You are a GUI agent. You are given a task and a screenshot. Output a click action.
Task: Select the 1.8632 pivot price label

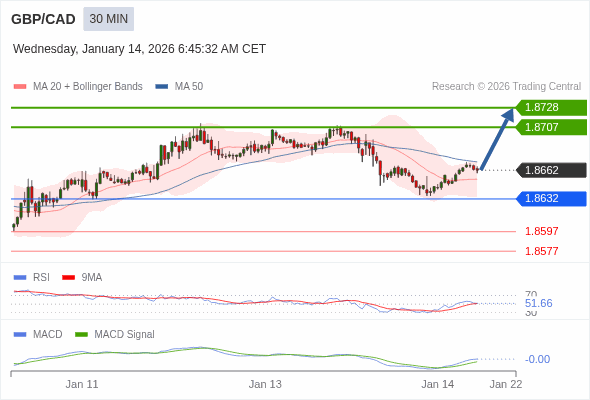pyautogui.click(x=551, y=199)
